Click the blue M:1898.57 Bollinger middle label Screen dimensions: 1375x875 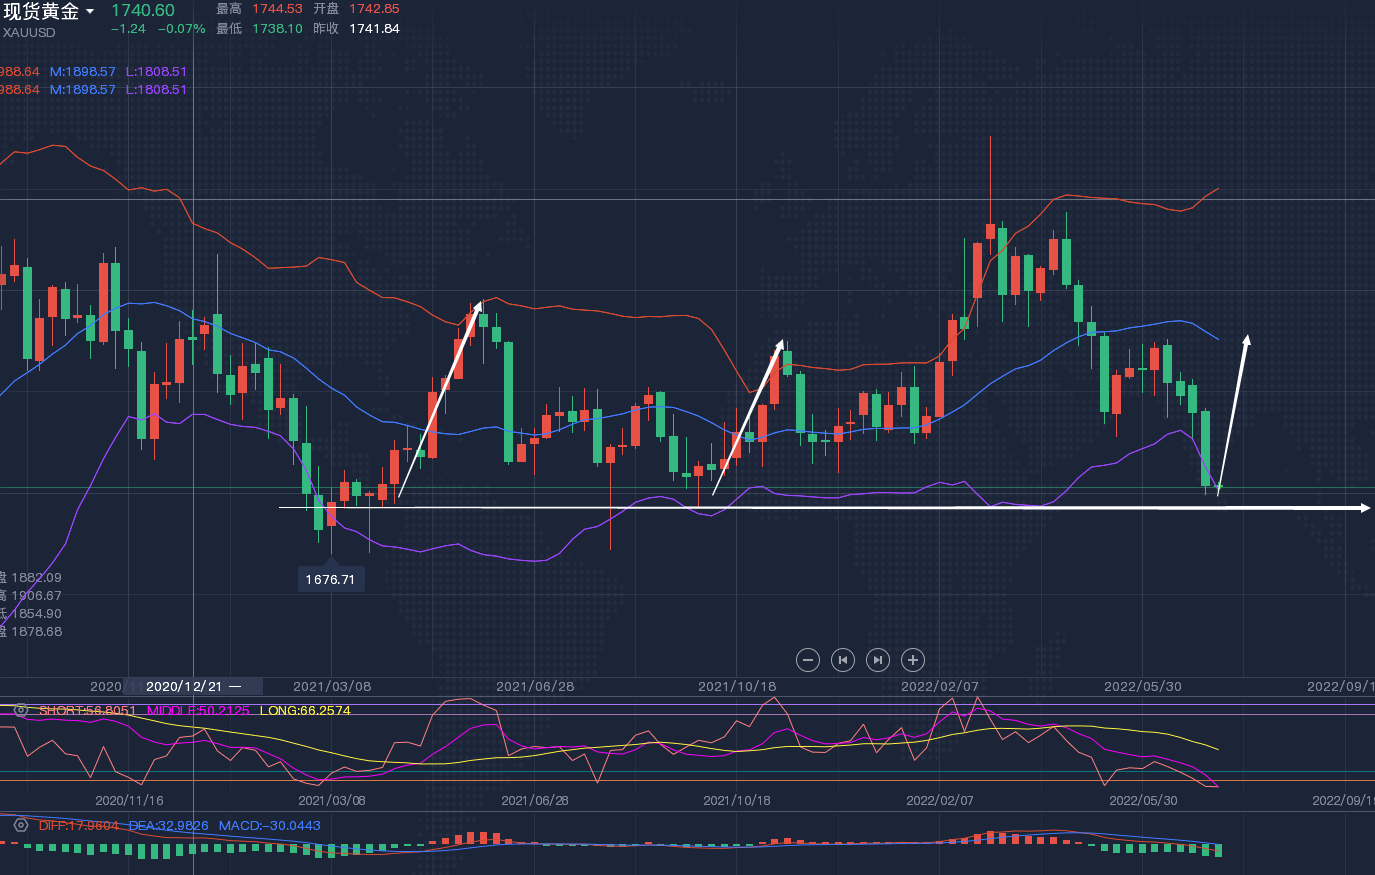83,72
